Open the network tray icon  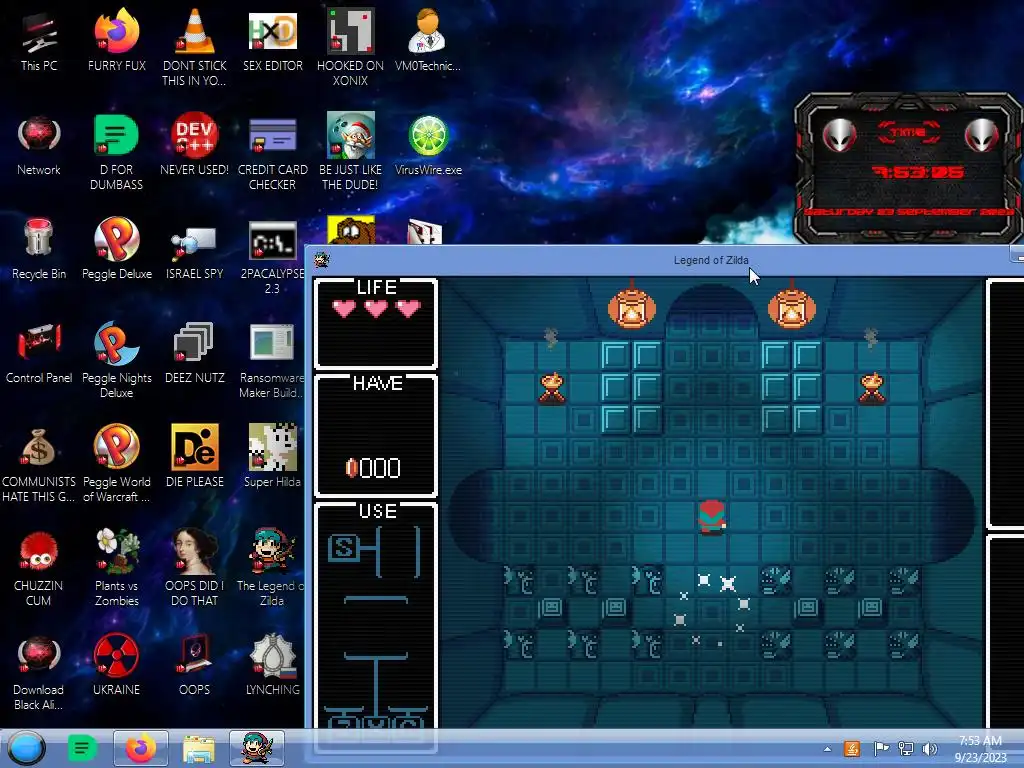click(x=905, y=749)
